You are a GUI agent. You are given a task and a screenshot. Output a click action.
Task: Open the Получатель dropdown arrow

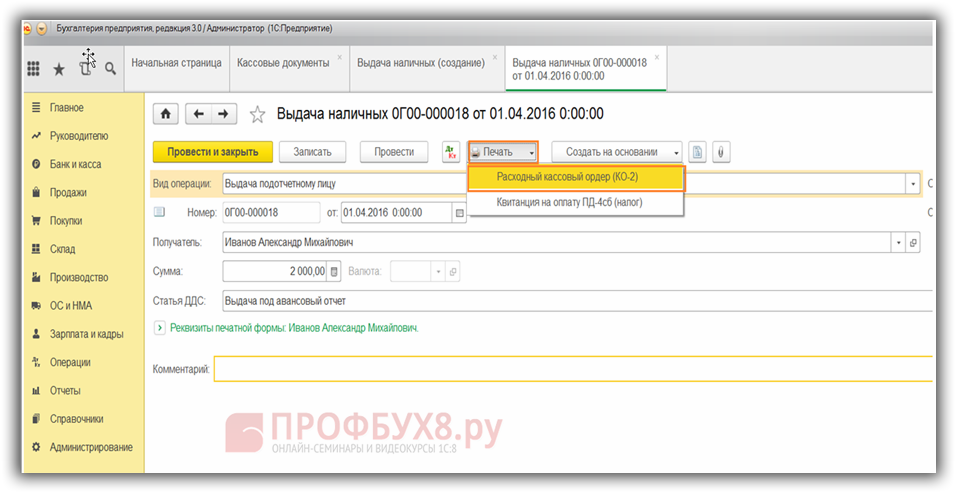click(898, 242)
